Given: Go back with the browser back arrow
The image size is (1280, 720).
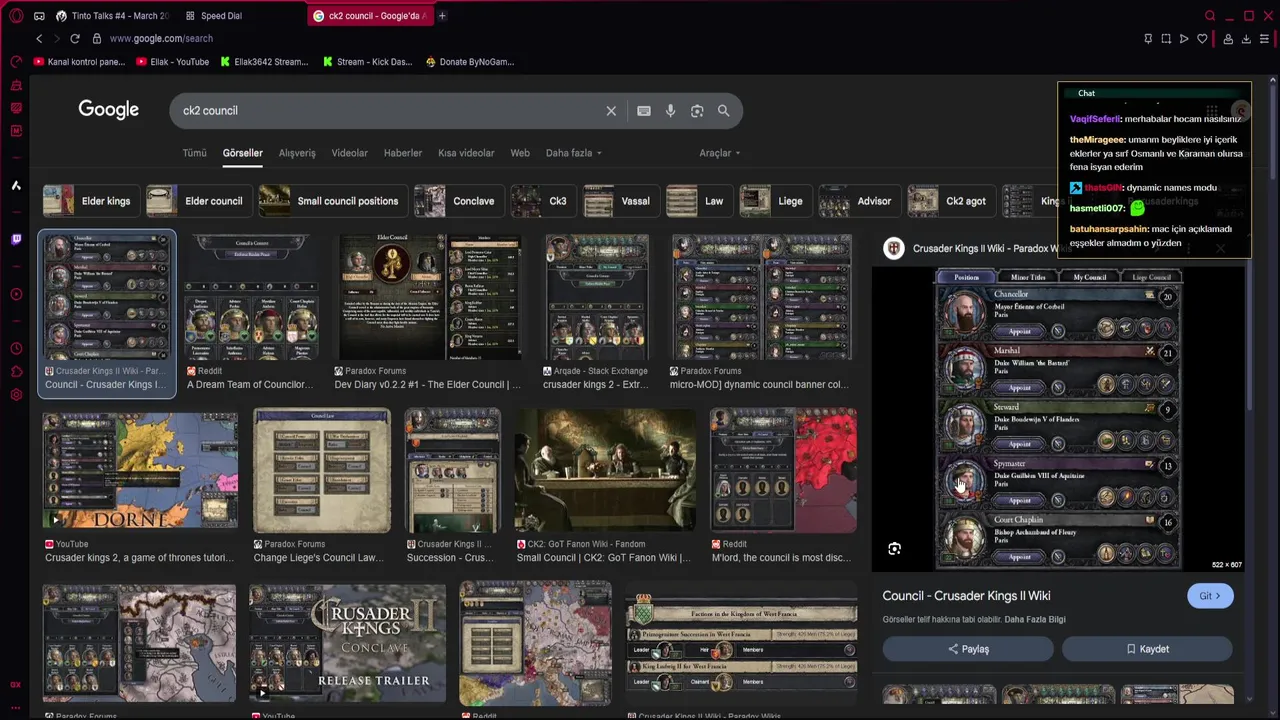Looking at the screenshot, I should click(39, 38).
